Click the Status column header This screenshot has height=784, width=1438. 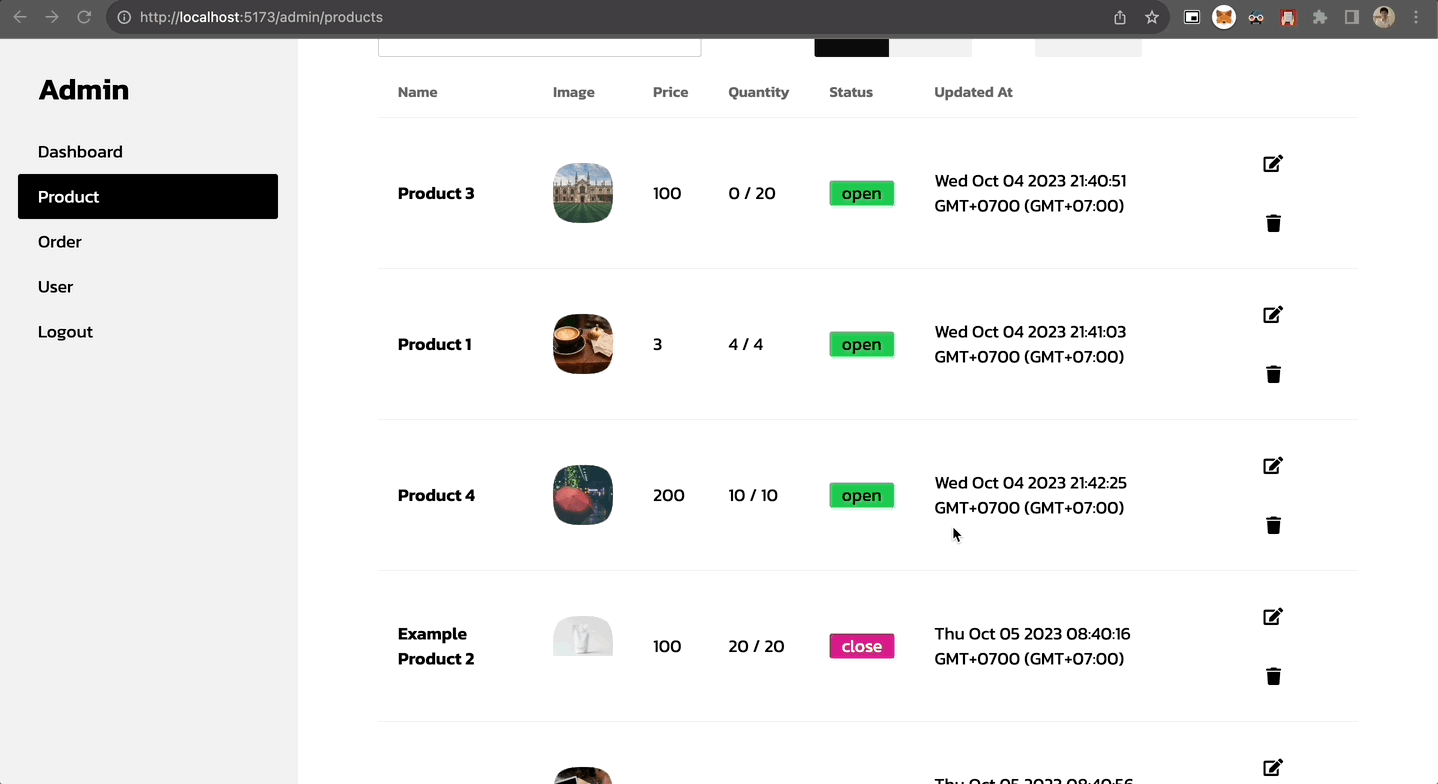click(851, 92)
